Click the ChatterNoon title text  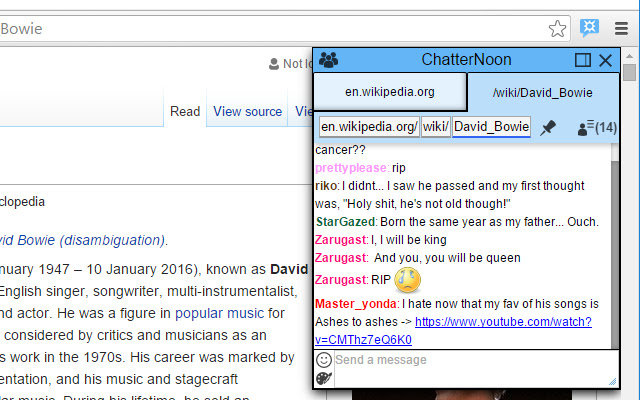tap(466, 60)
